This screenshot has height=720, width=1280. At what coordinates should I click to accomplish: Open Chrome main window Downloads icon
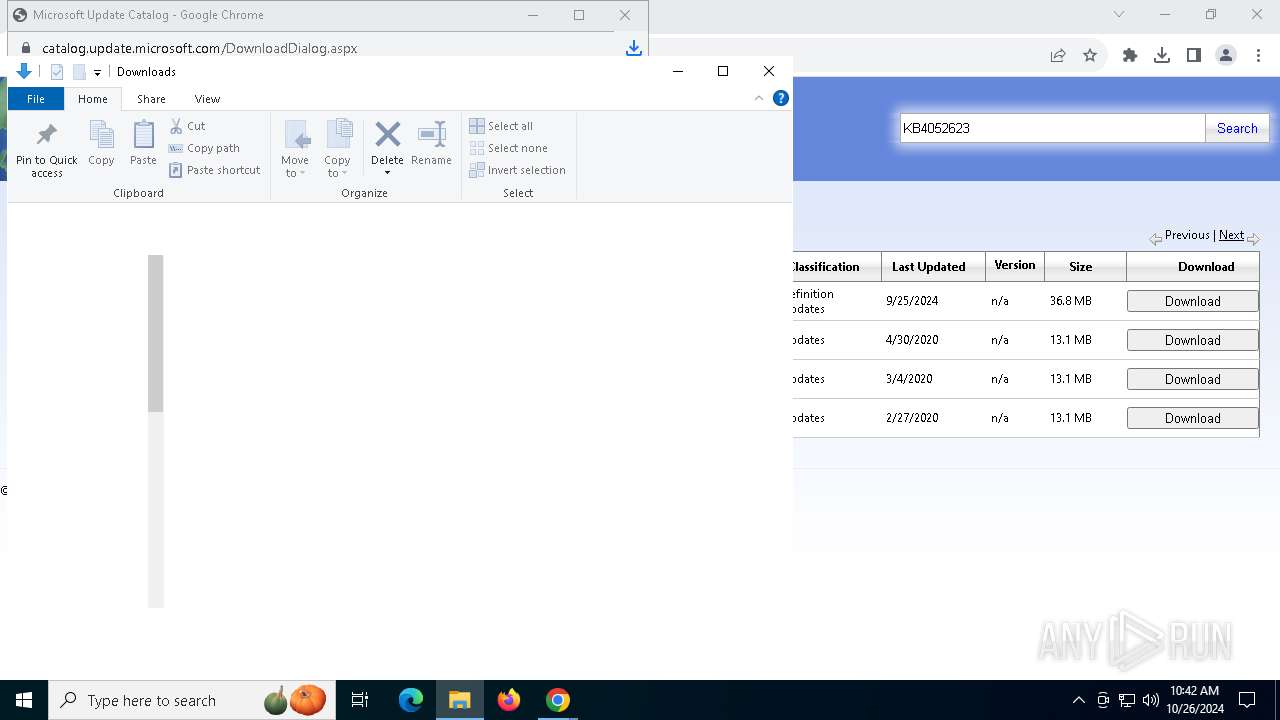pyautogui.click(x=1162, y=56)
